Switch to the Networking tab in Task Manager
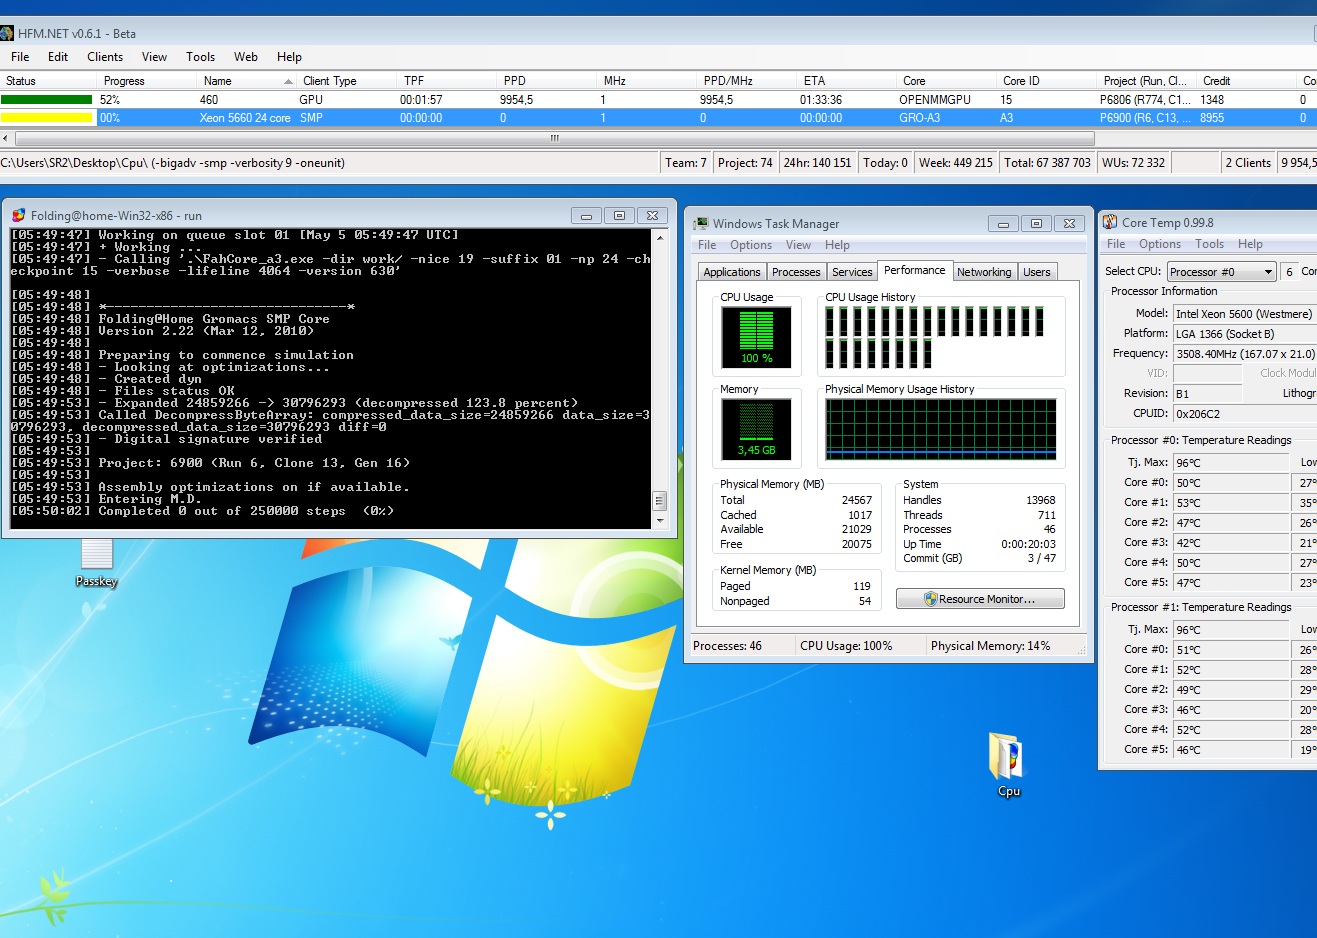This screenshot has width=1317, height=938. [984, 272]
